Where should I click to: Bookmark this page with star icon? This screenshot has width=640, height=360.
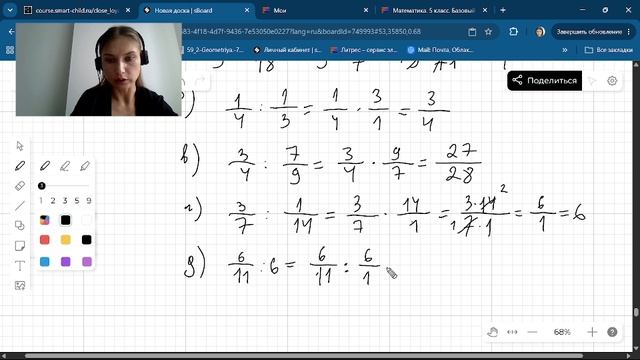[x=488, y=31]
